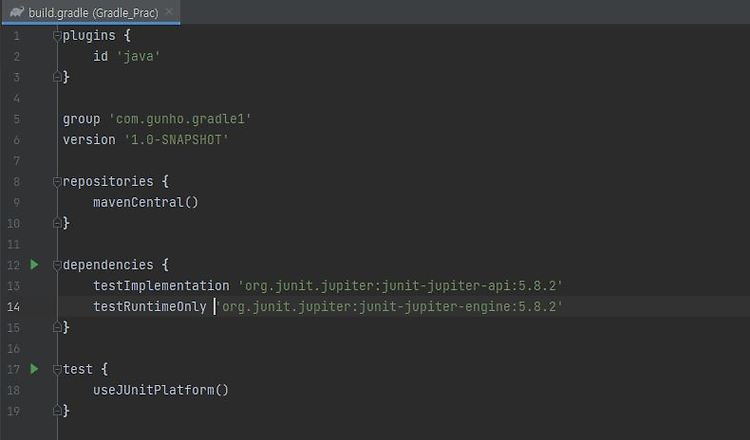Click the '1.0-SNAPSHOT' version string
Image resolution: width=750 pixels, height=440 pixels.
click(x=176, y=140)
